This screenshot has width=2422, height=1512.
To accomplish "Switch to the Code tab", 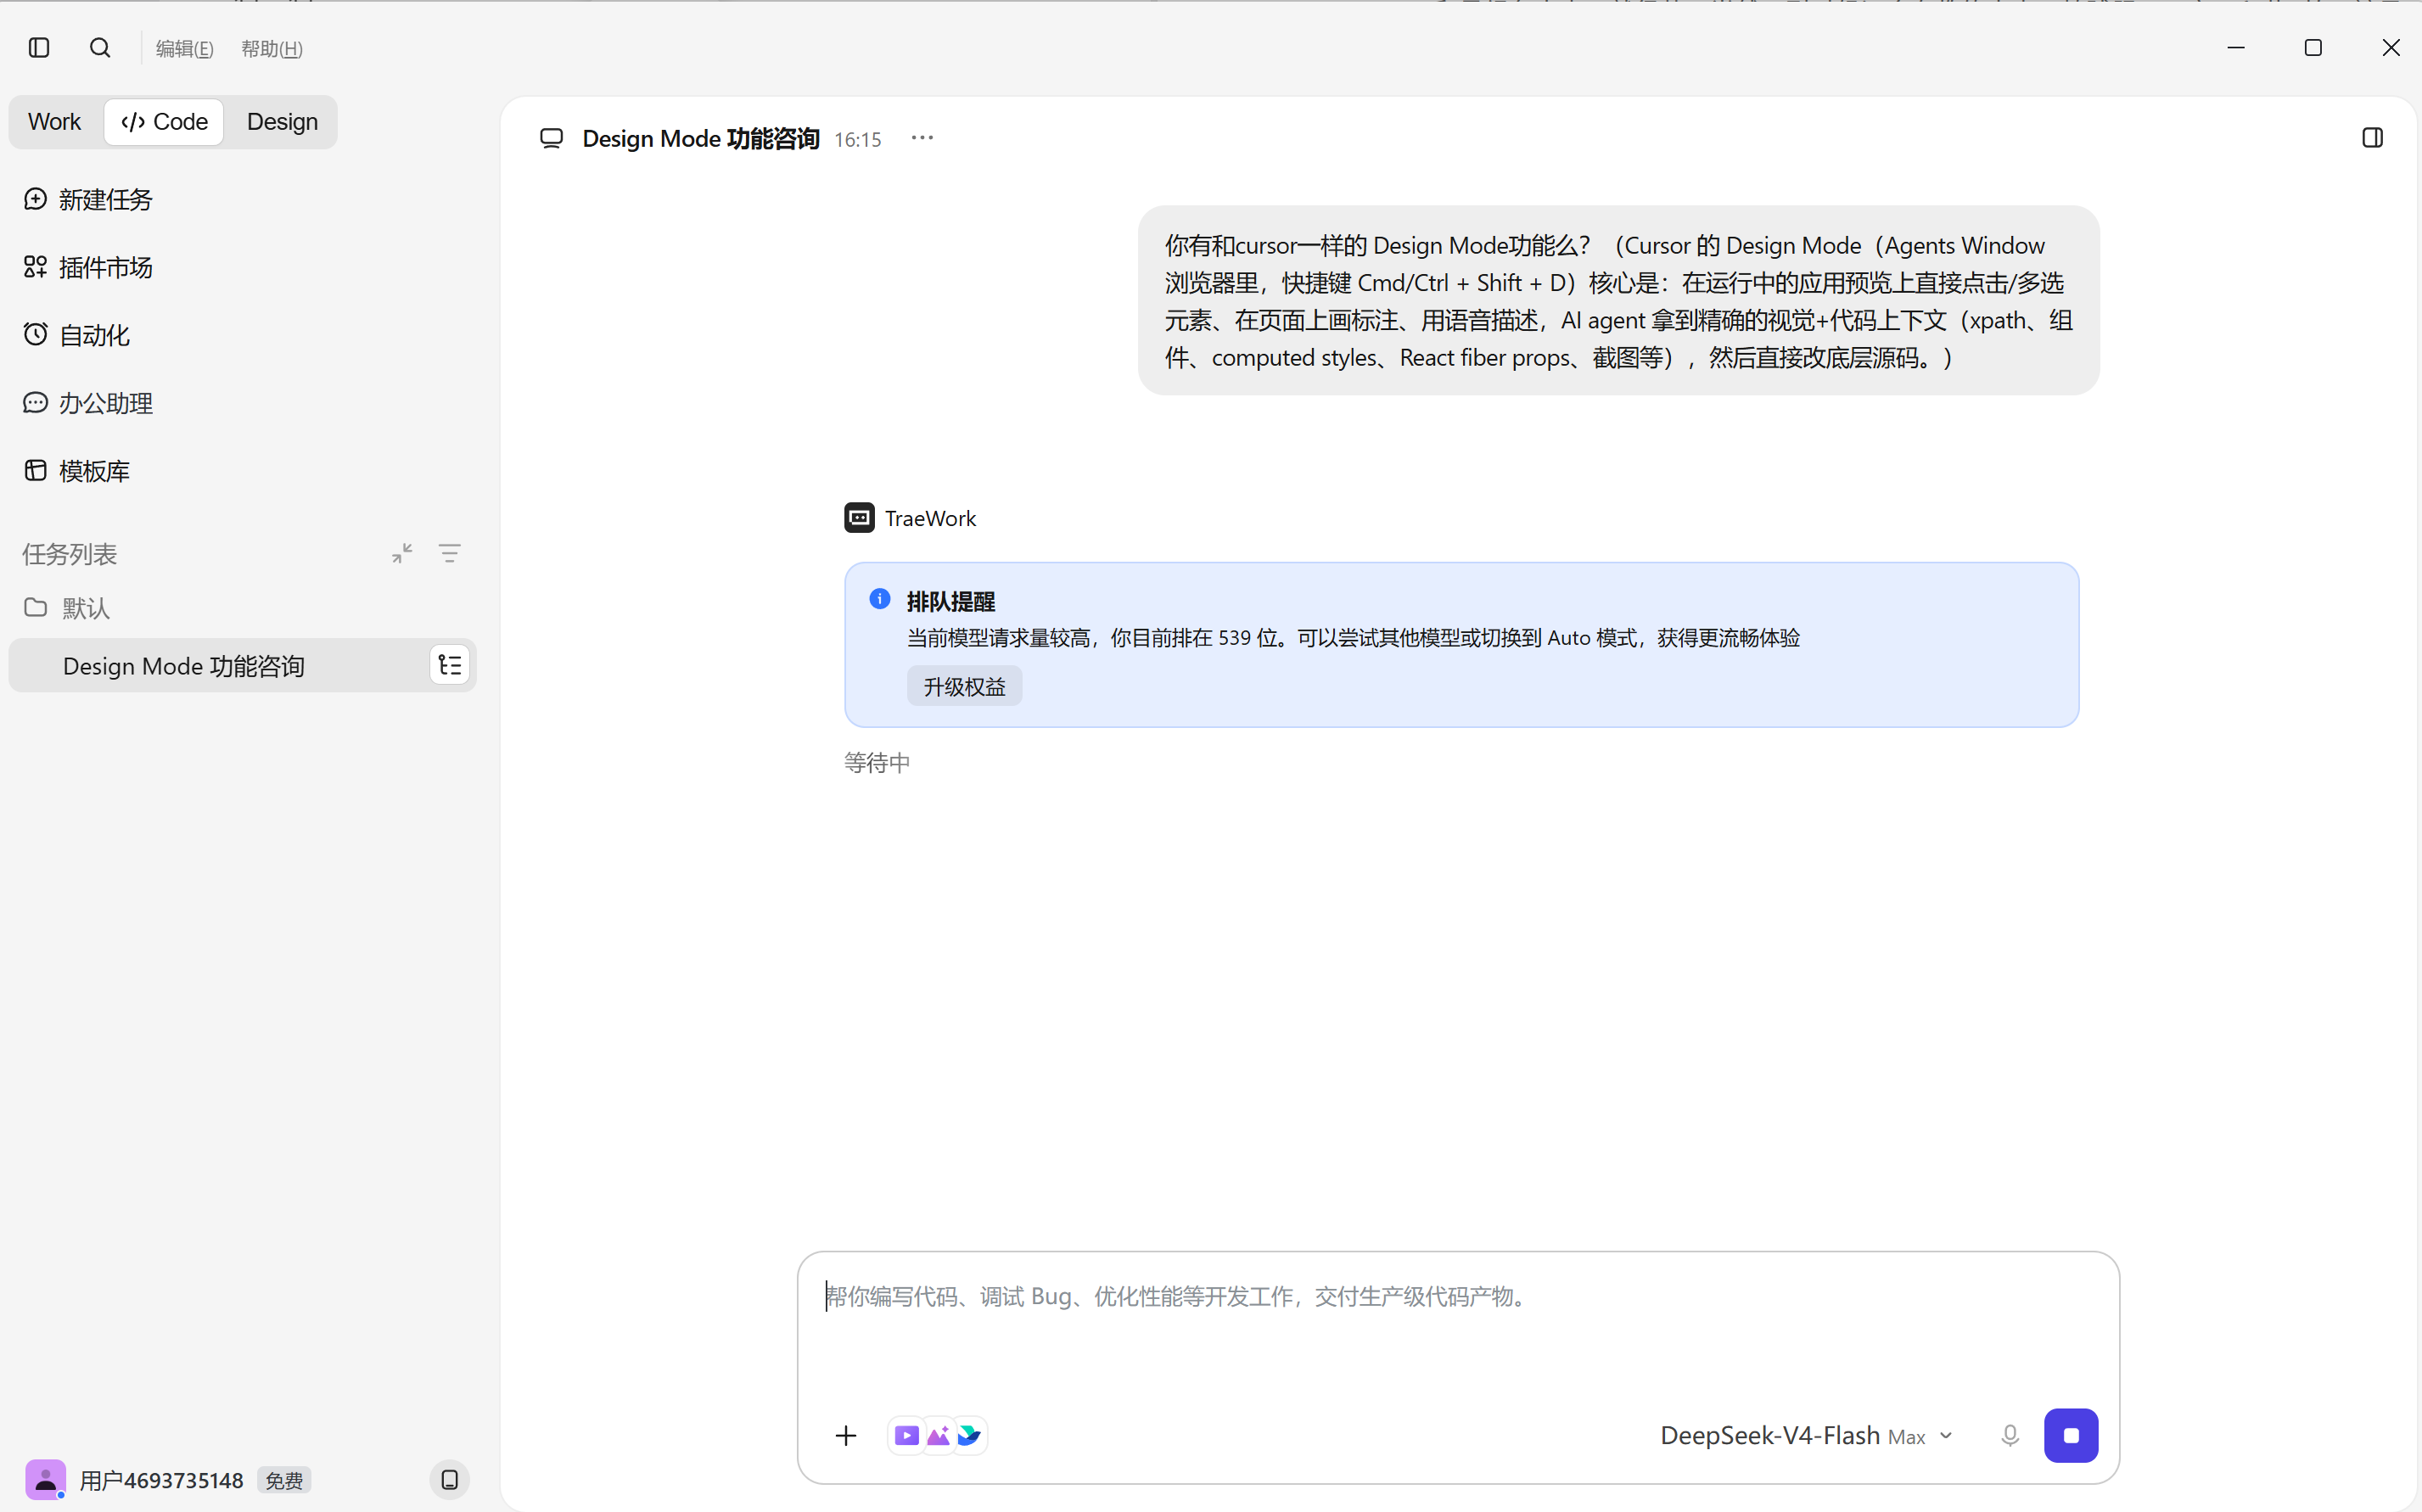I will [x=164, y=122].
